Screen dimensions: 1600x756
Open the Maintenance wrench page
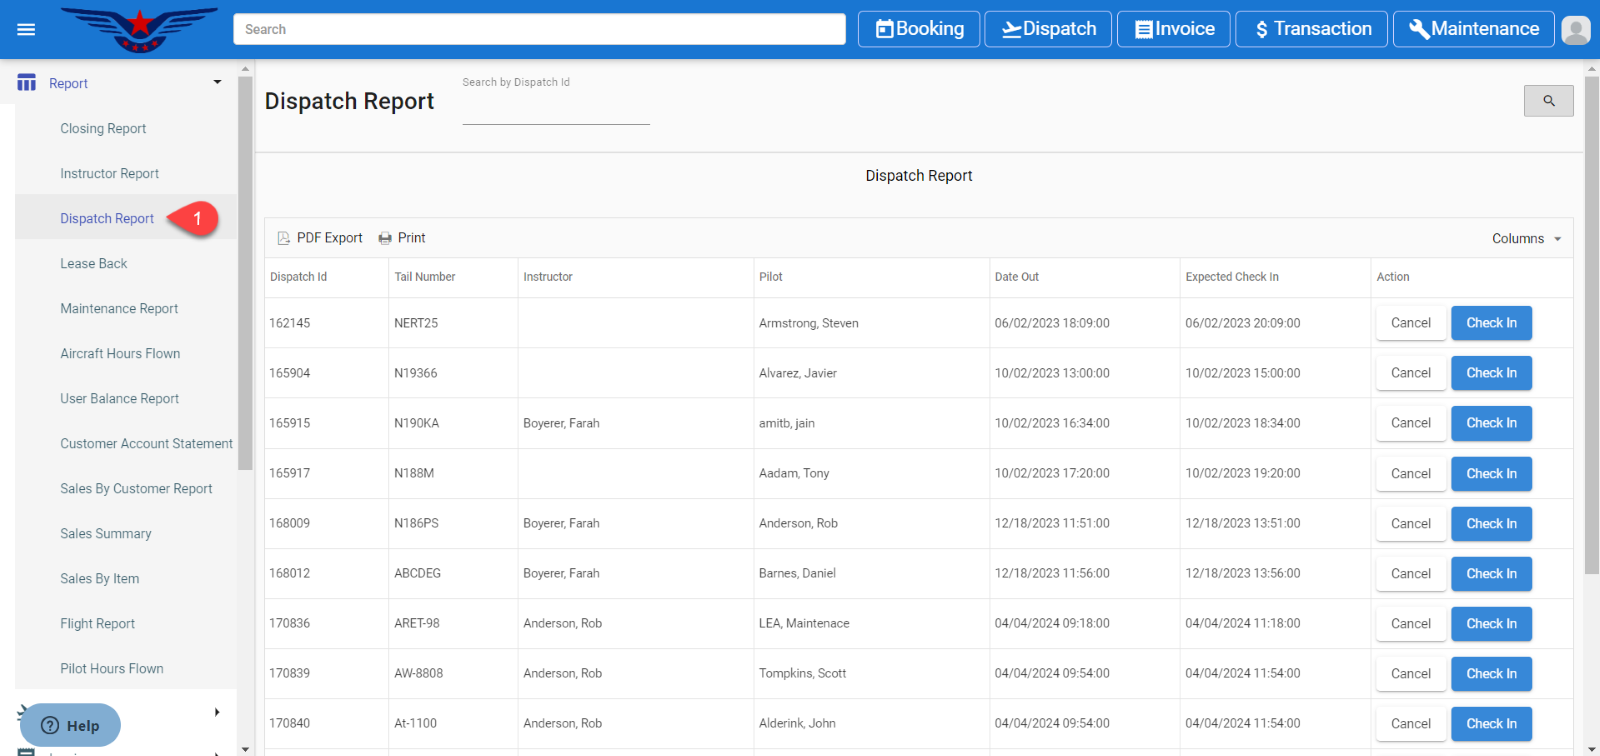(x=1473, y=29)
